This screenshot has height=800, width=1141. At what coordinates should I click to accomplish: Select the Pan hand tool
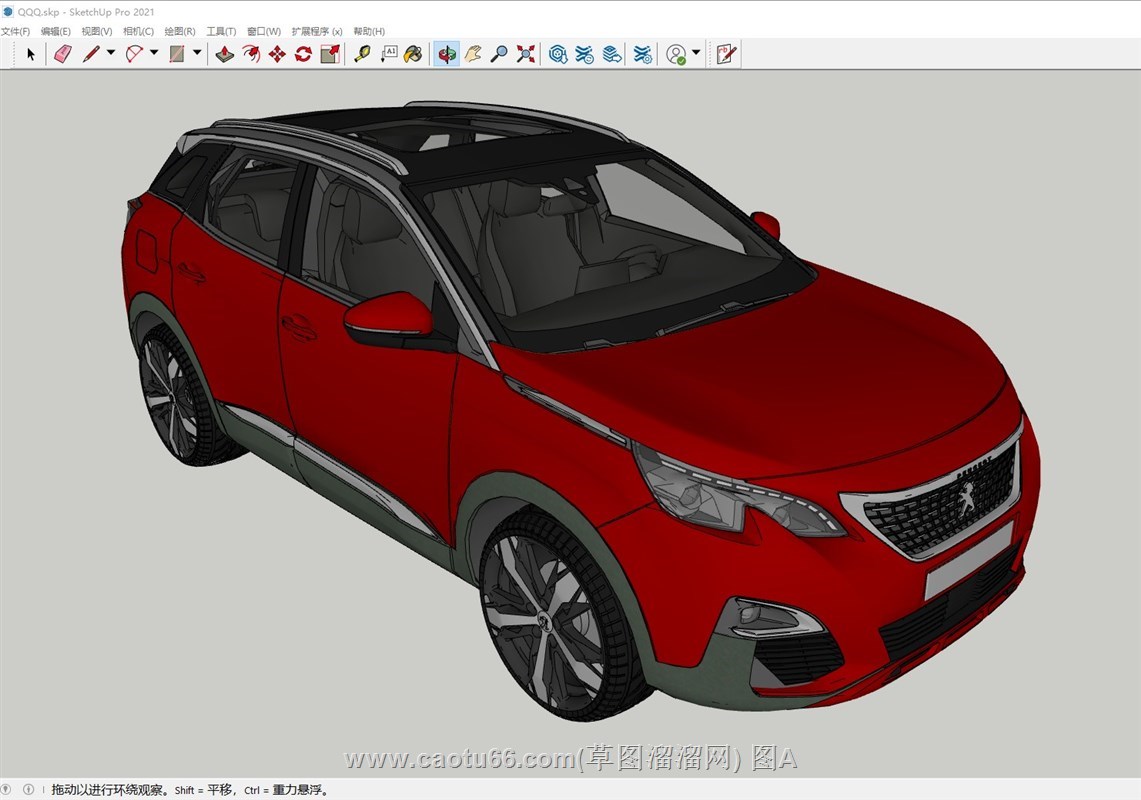473,54
